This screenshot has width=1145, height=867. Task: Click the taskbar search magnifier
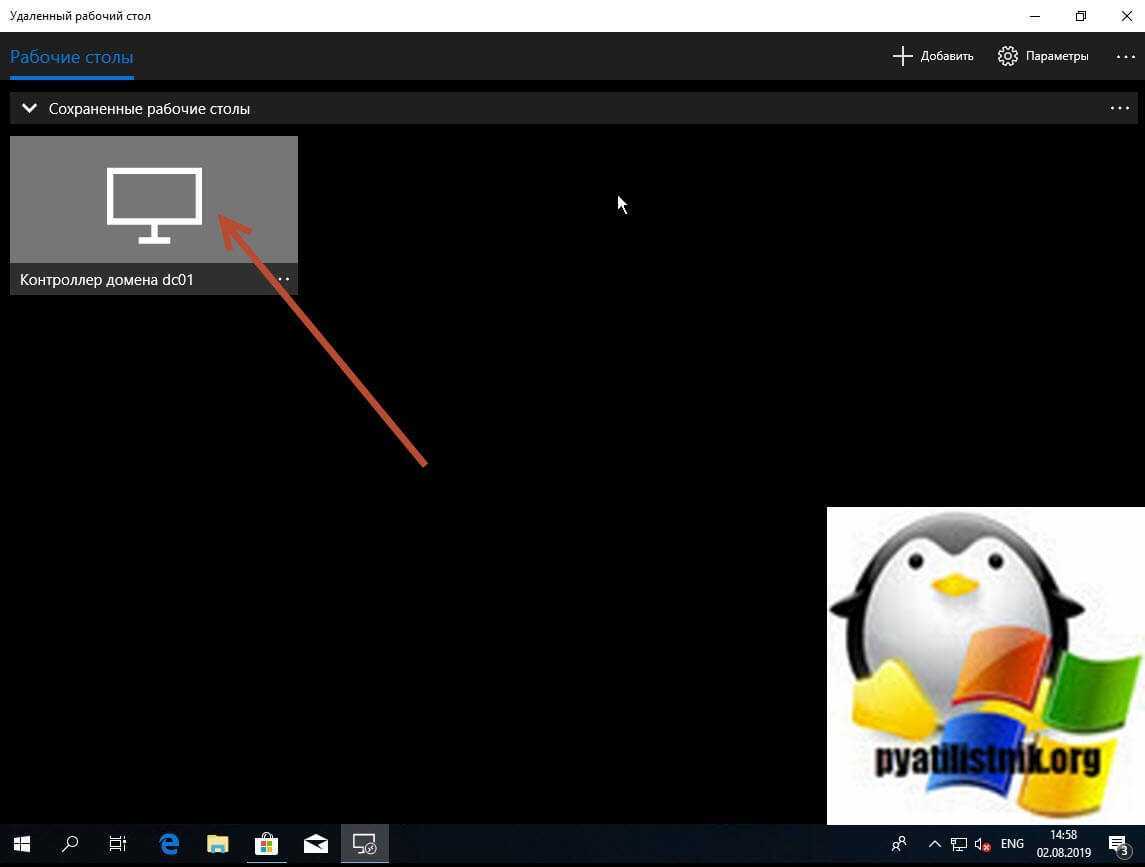(70, 845)
